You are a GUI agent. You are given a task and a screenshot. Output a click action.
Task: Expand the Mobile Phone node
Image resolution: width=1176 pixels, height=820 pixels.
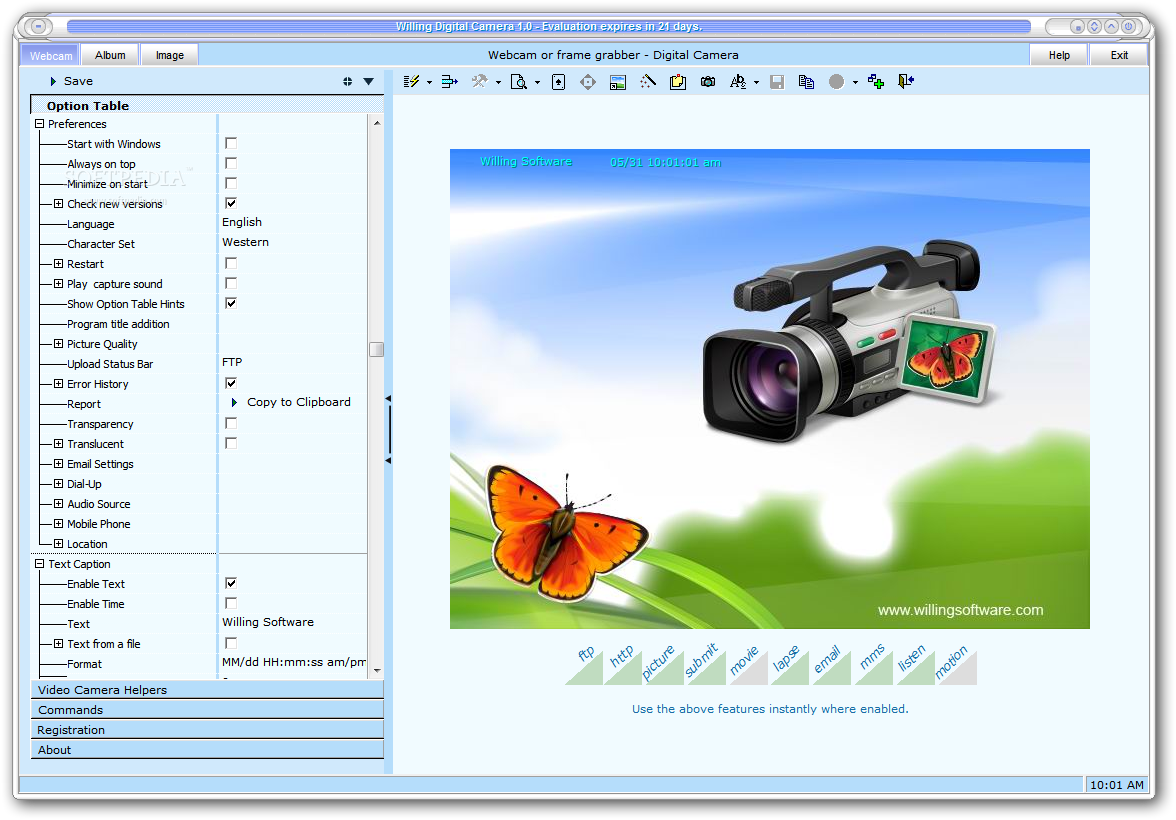tap(58, 524)
